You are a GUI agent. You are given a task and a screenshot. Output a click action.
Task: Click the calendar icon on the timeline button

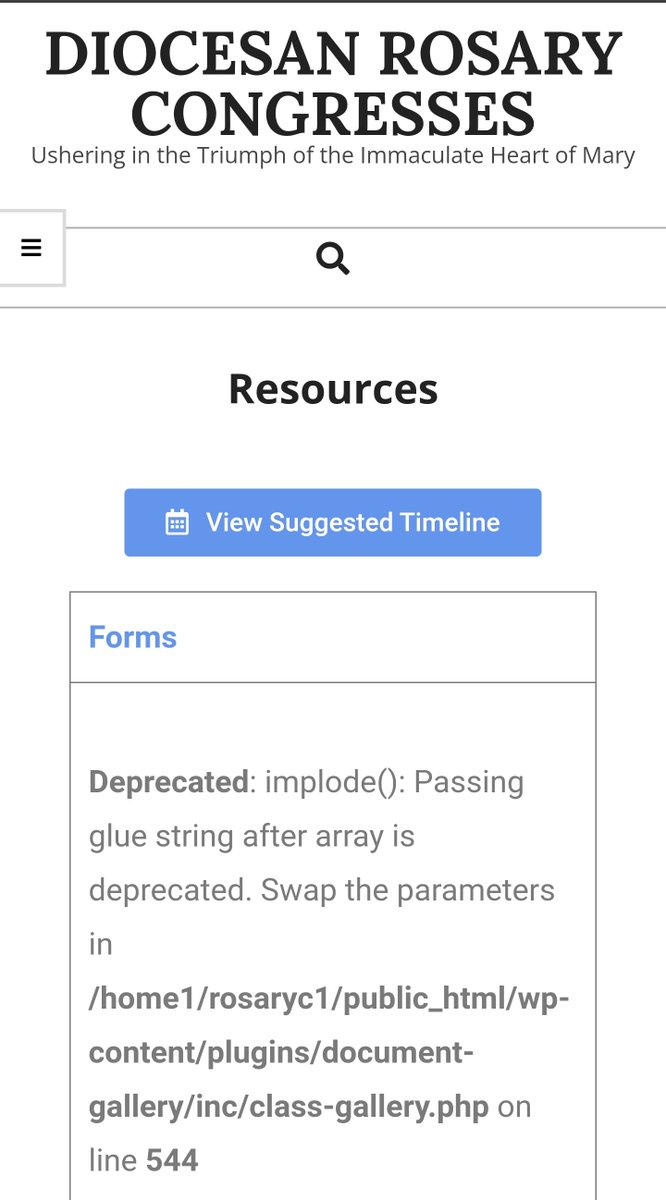click(x=177, y=522)
